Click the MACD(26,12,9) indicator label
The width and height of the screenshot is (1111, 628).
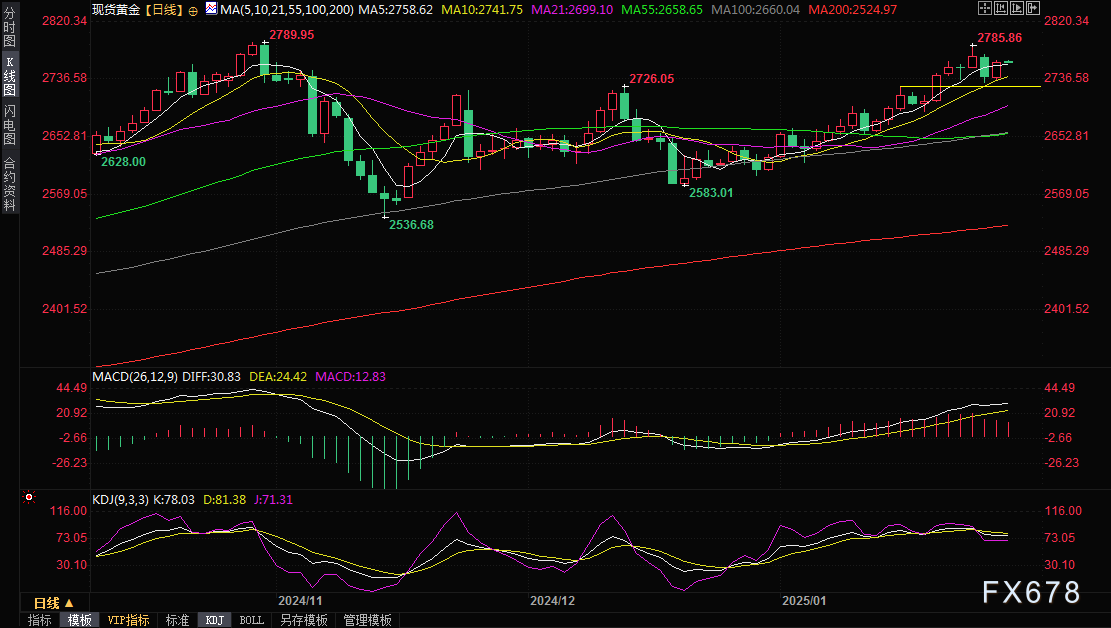pos(134,377)
